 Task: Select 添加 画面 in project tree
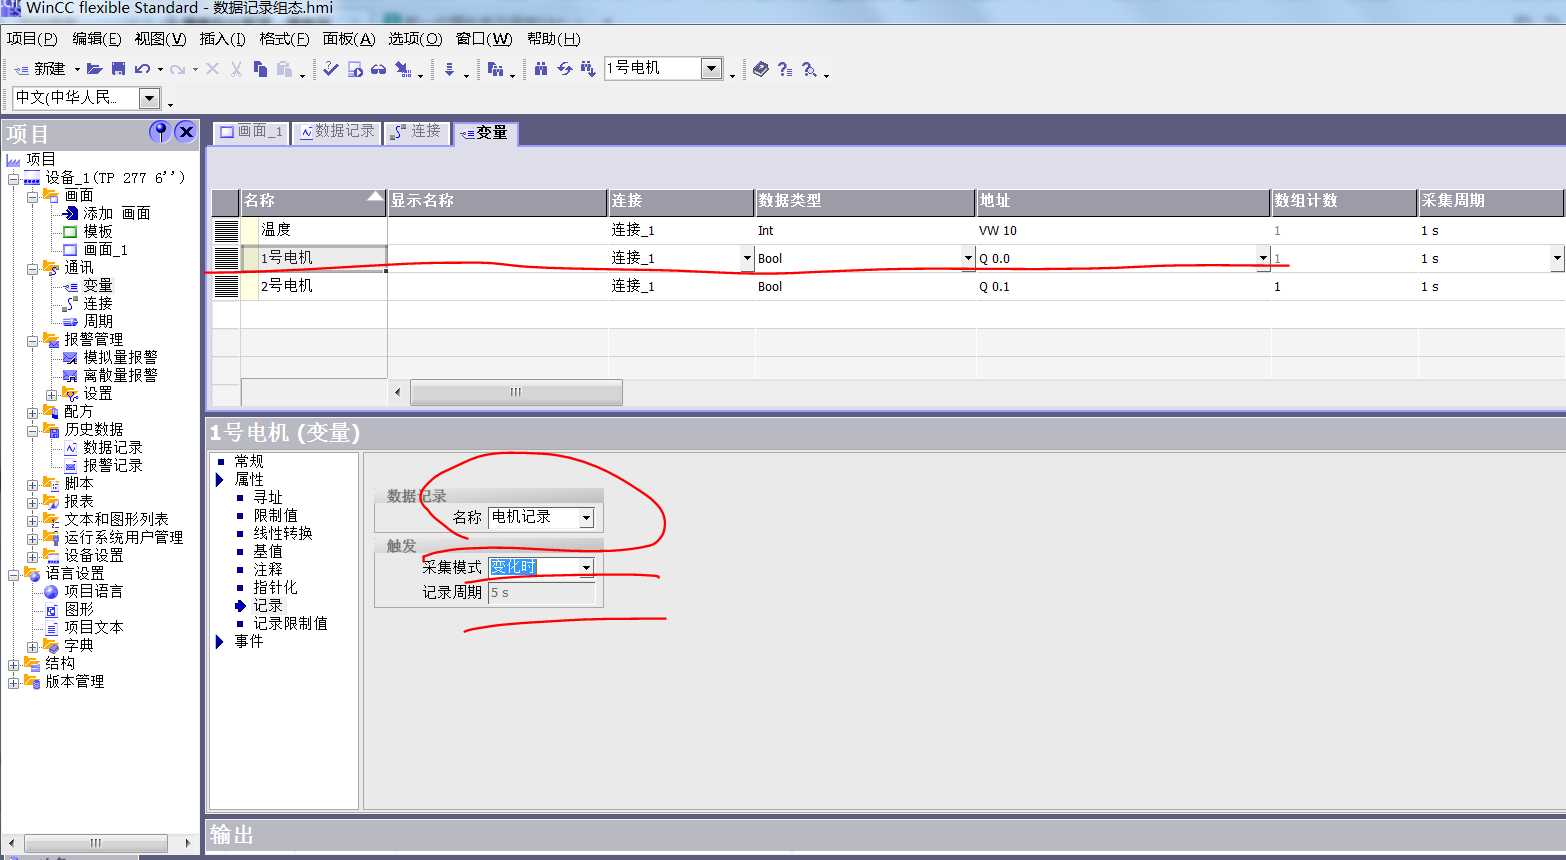pos(116,213)
